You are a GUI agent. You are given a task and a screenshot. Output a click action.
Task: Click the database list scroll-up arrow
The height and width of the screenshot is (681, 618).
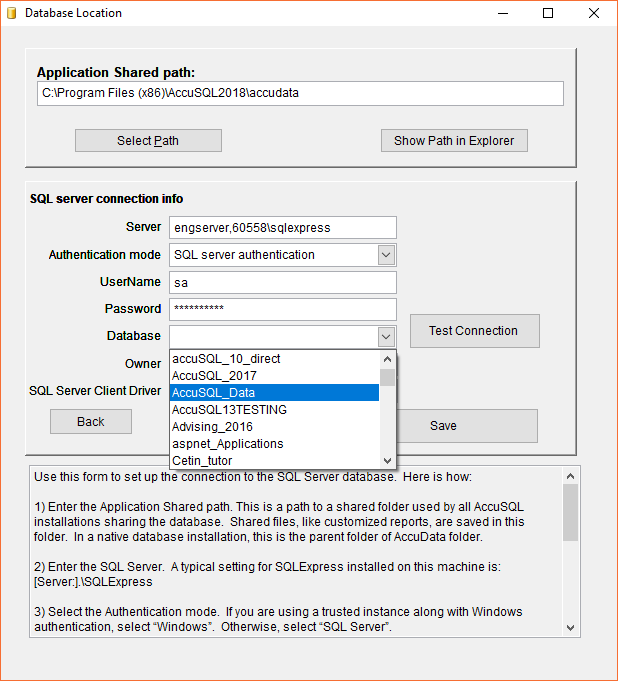pyautogui.click(x=387, y=359)
